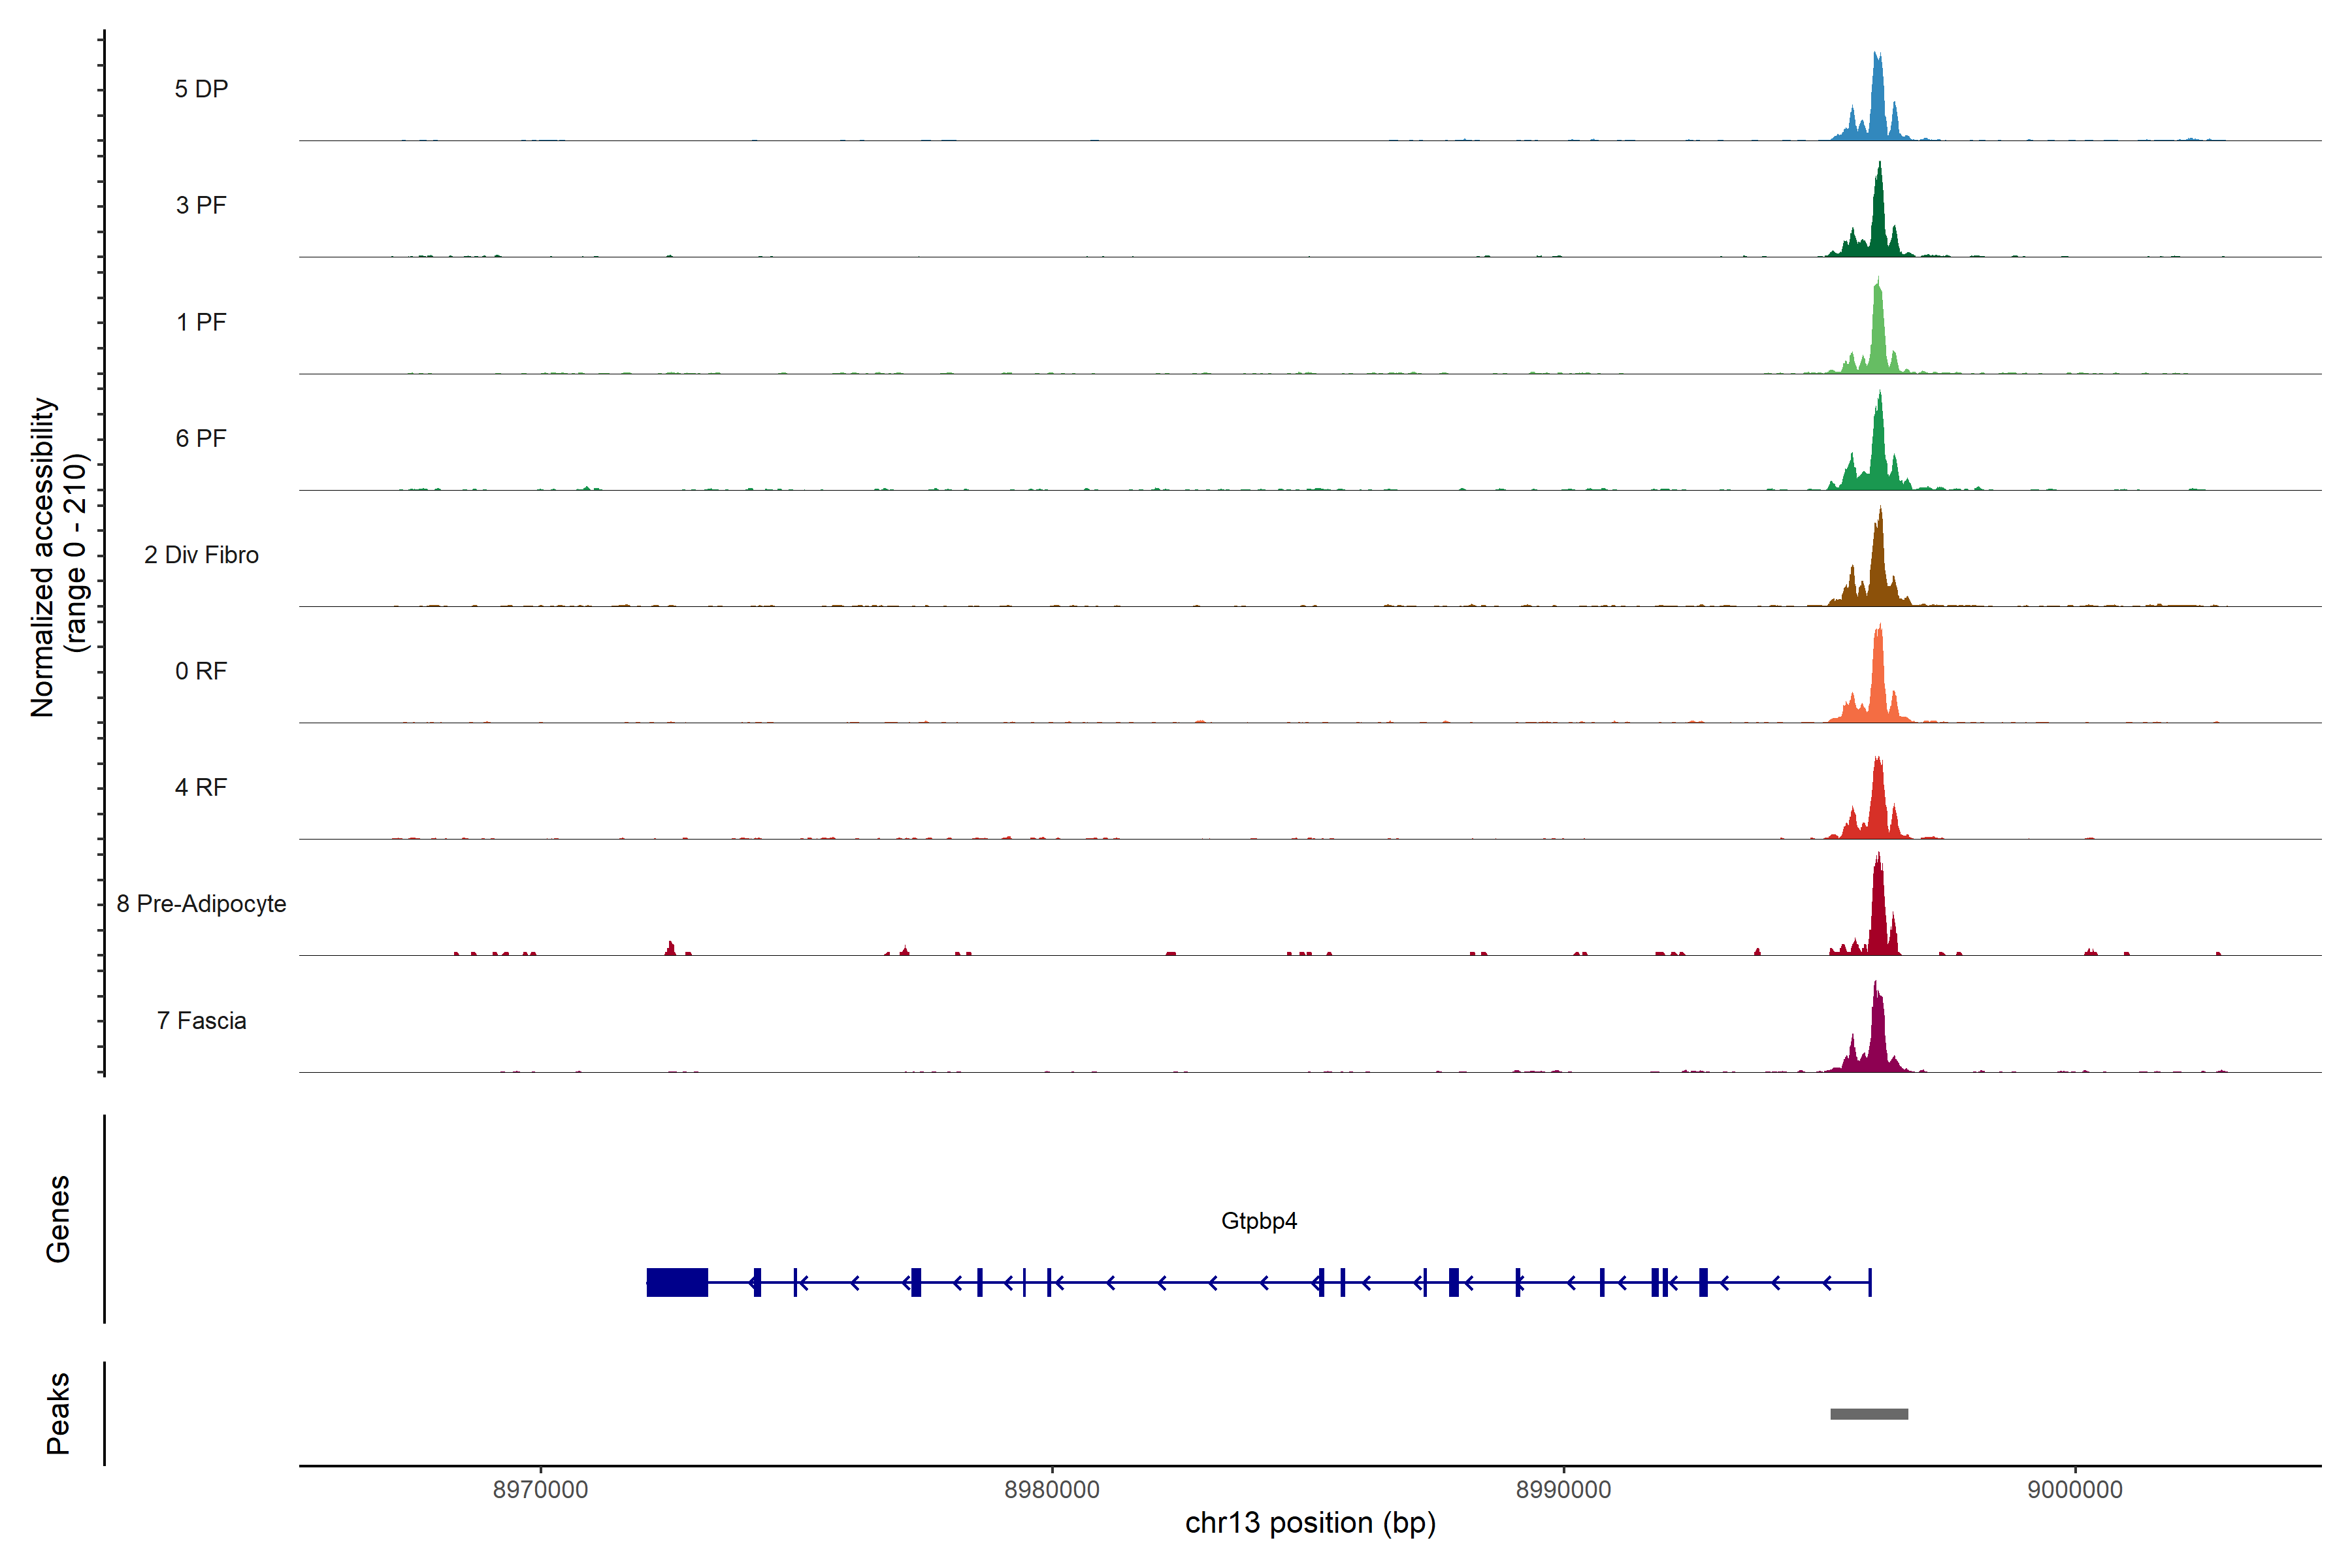
Task: Click the large Gtpbp4 terminal exon block
Action: (677, 1282)
